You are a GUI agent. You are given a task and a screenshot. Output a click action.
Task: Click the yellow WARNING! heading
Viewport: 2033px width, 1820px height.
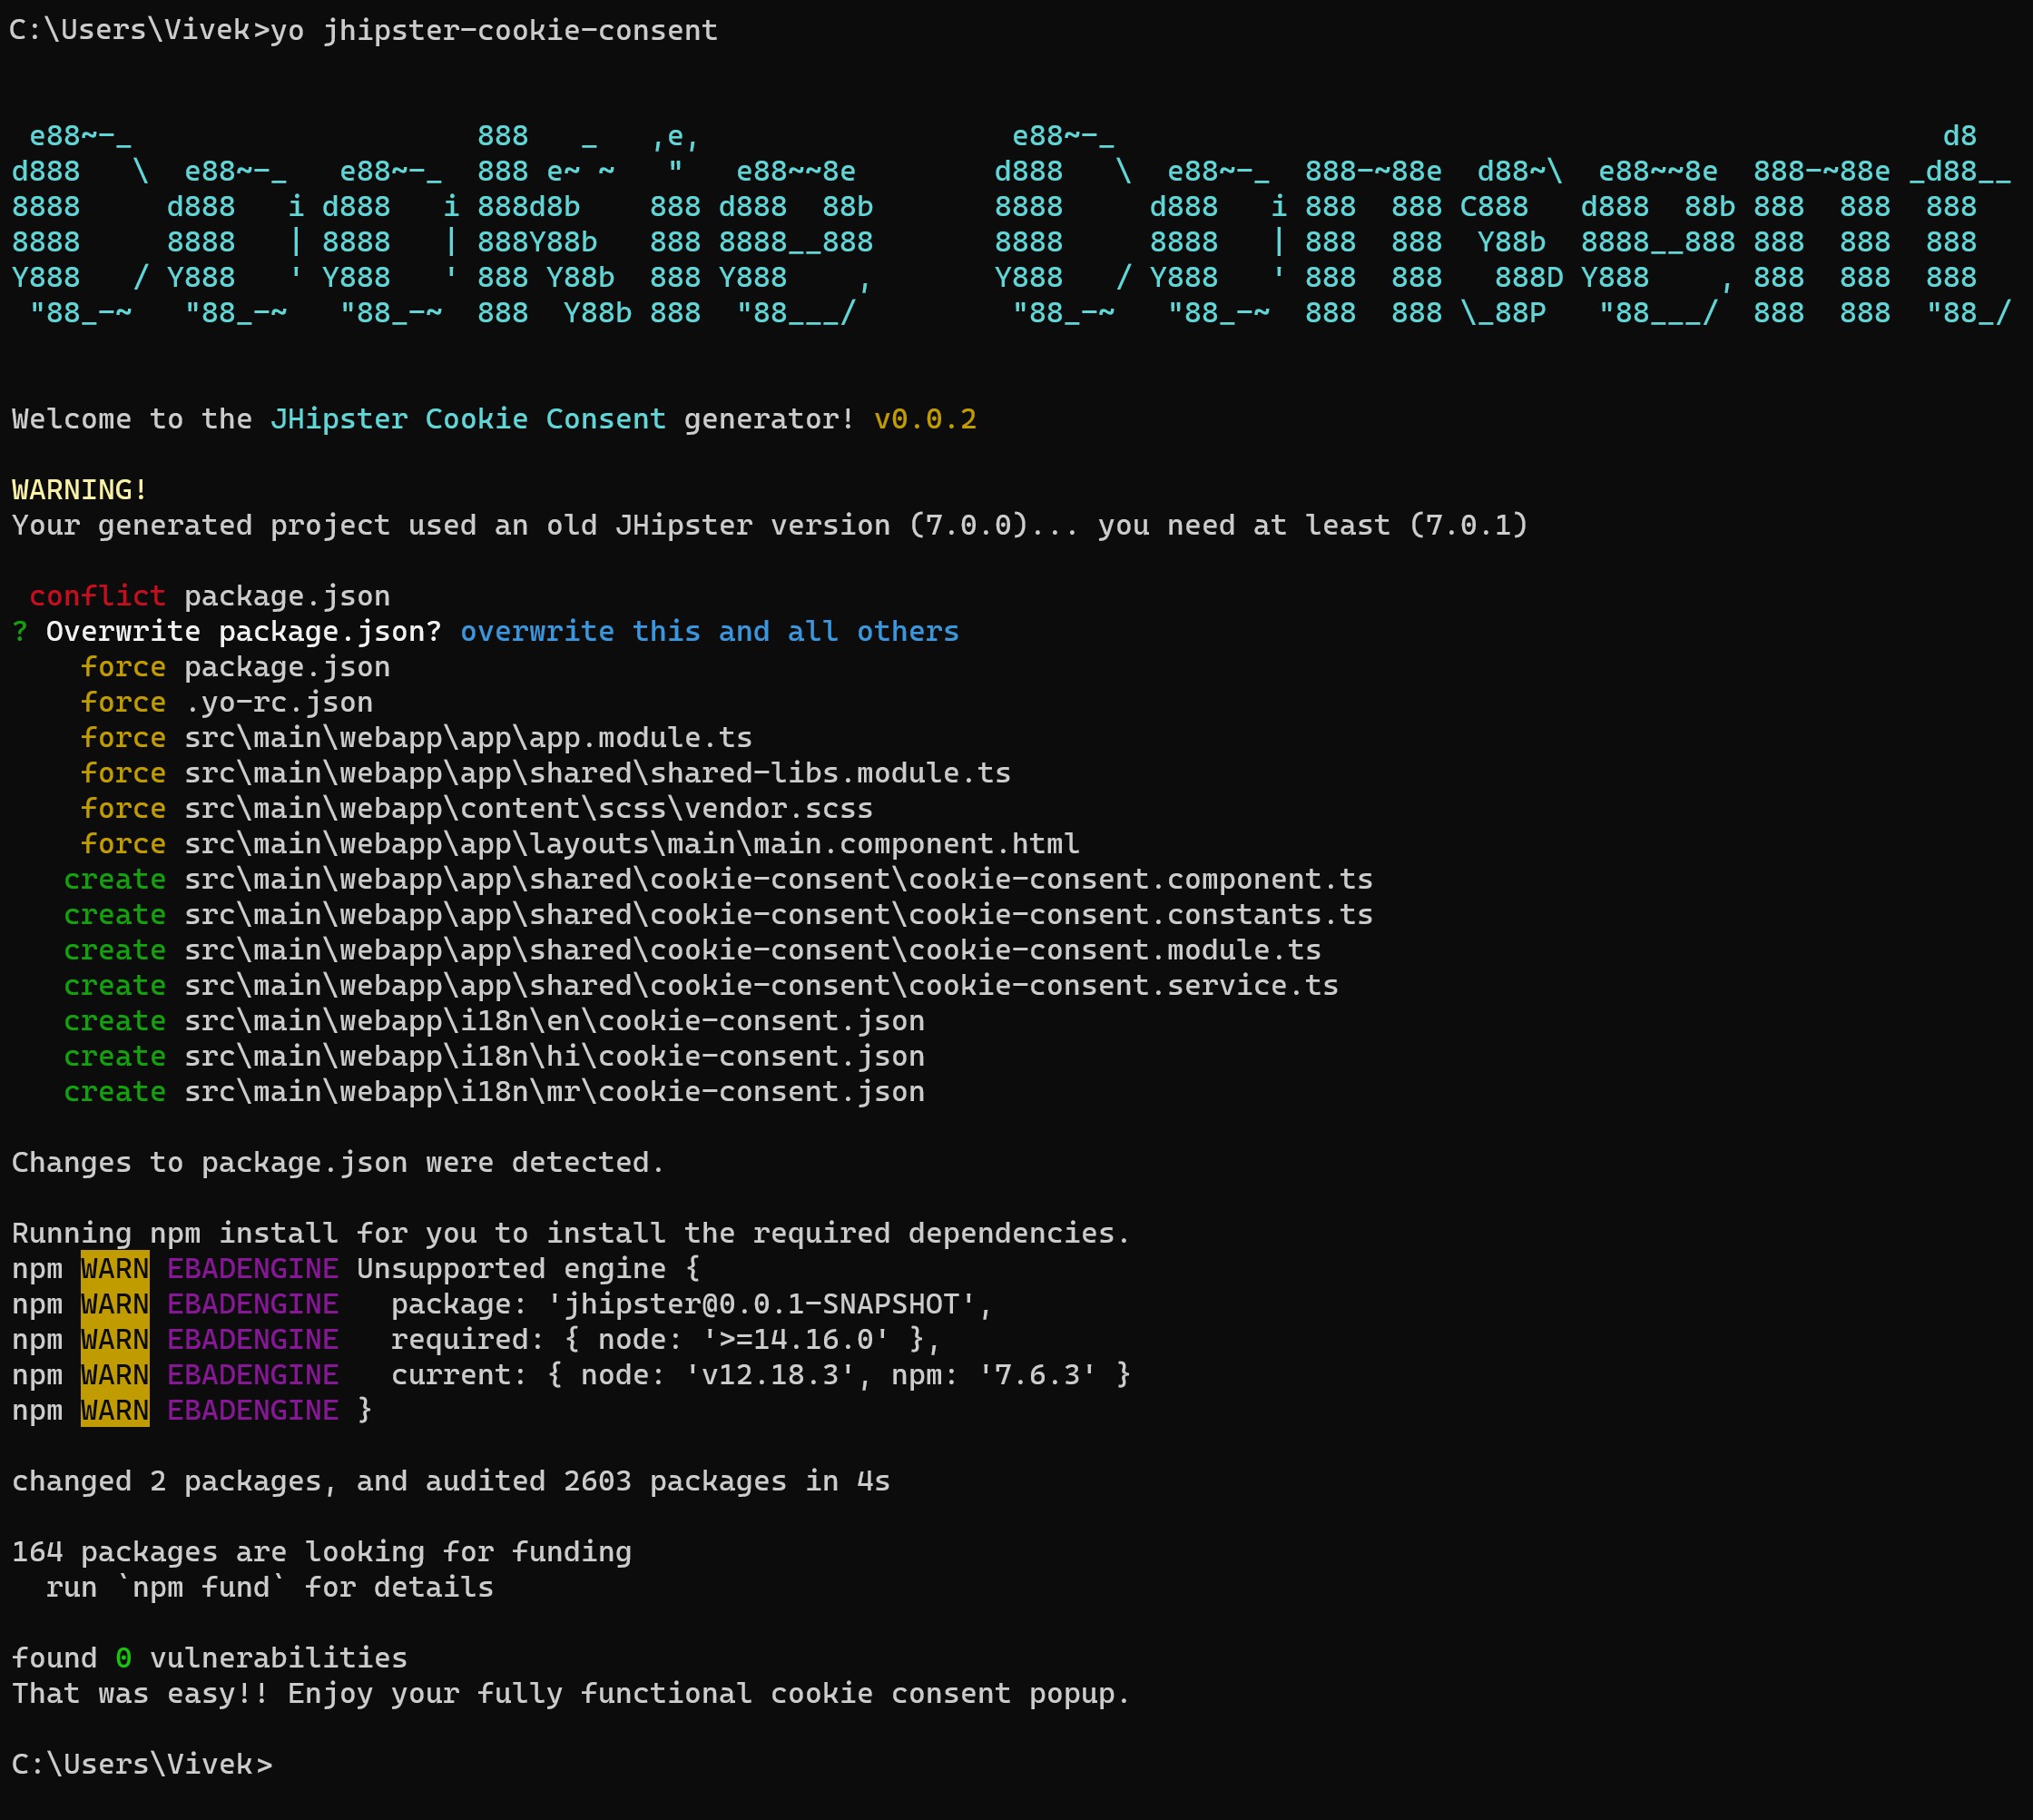(79, 490)
